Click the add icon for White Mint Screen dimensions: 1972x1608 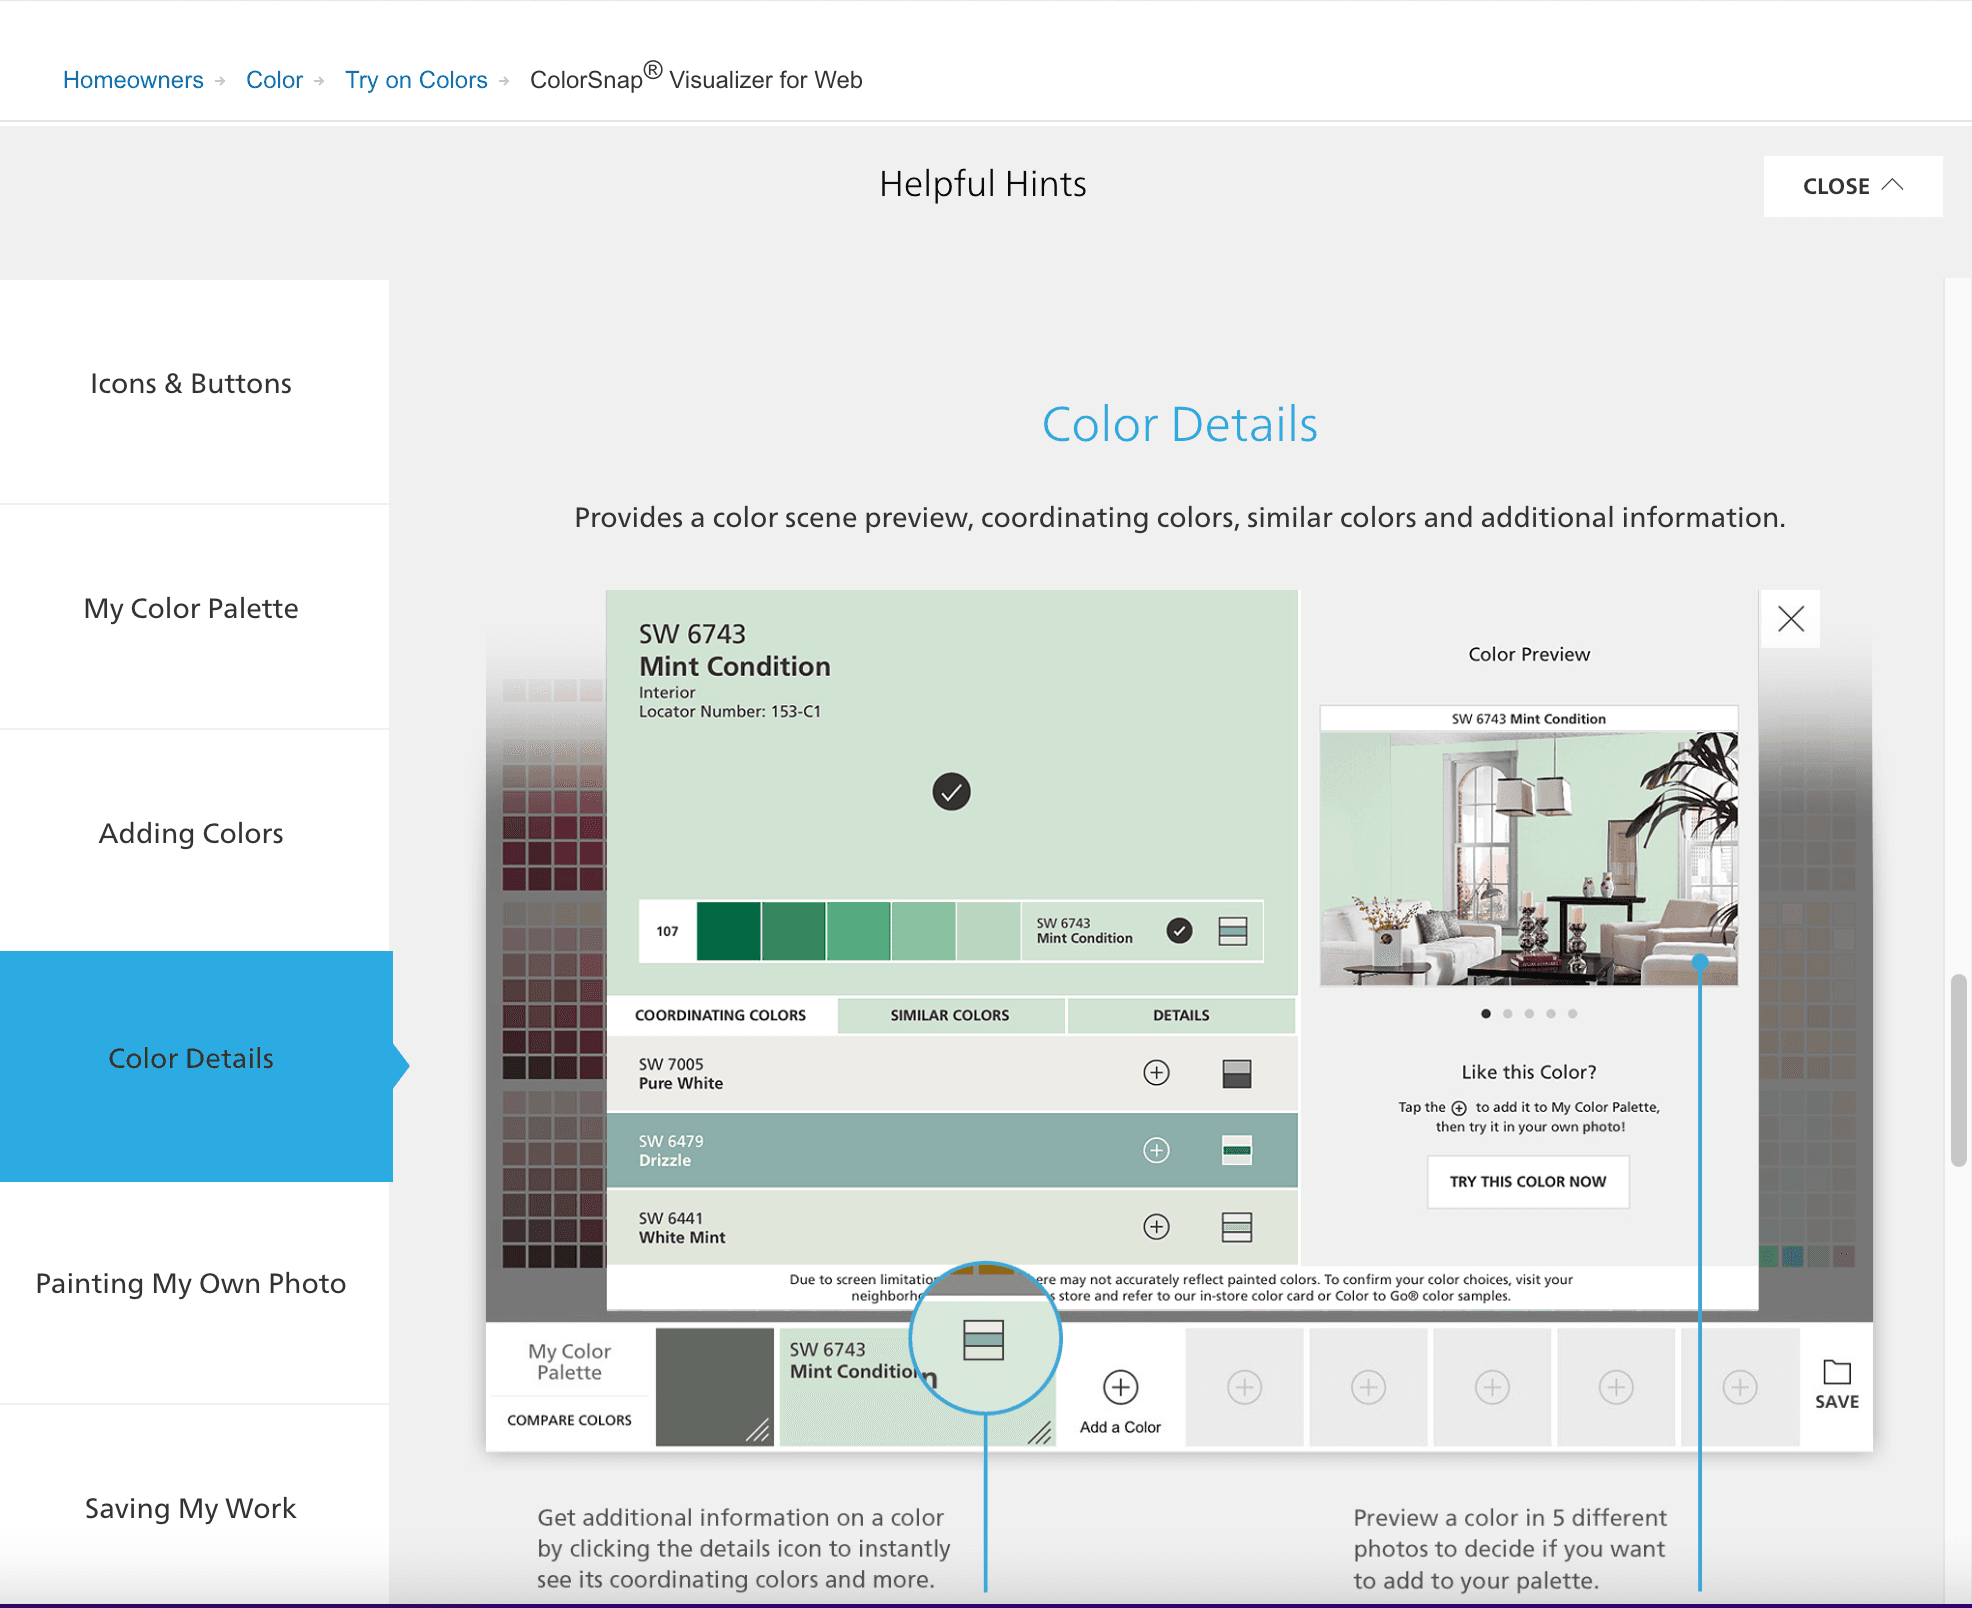point(1156,1227)
